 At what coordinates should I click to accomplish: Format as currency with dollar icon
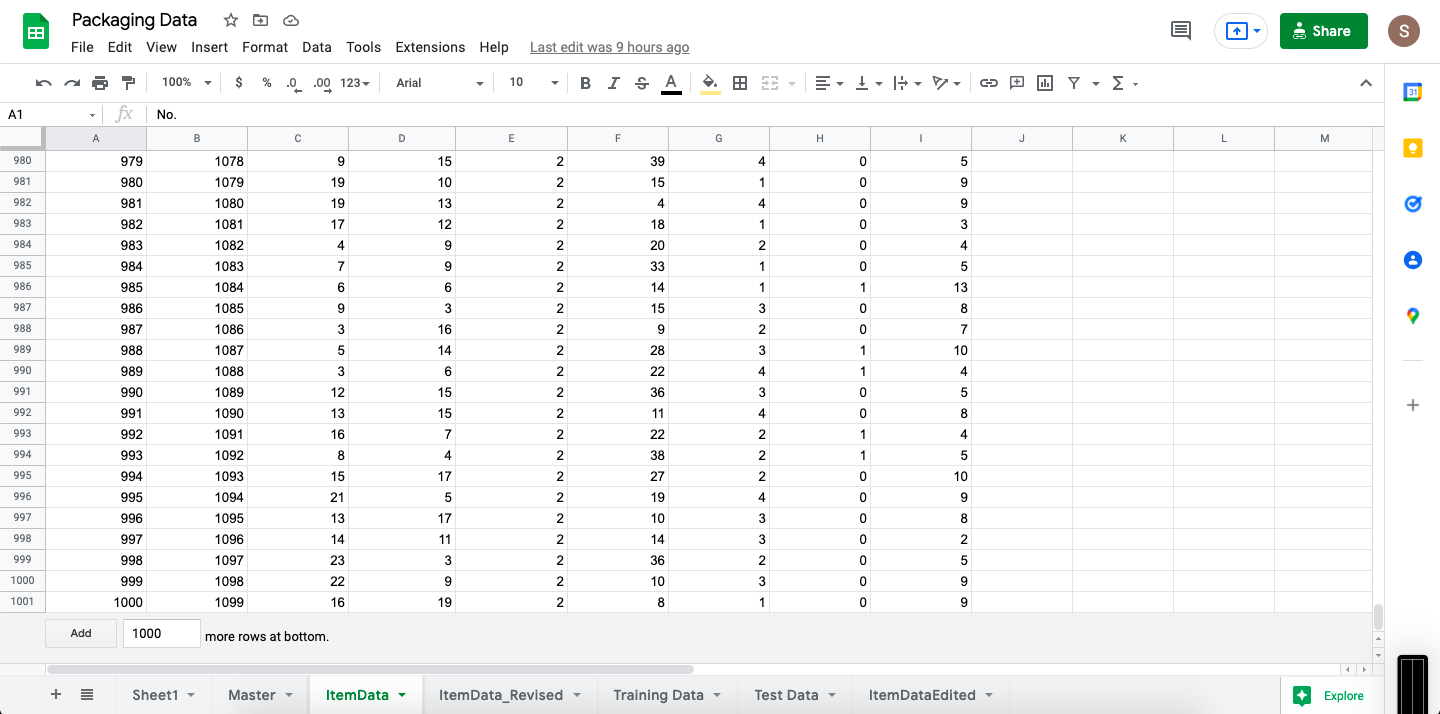point(238,83)
